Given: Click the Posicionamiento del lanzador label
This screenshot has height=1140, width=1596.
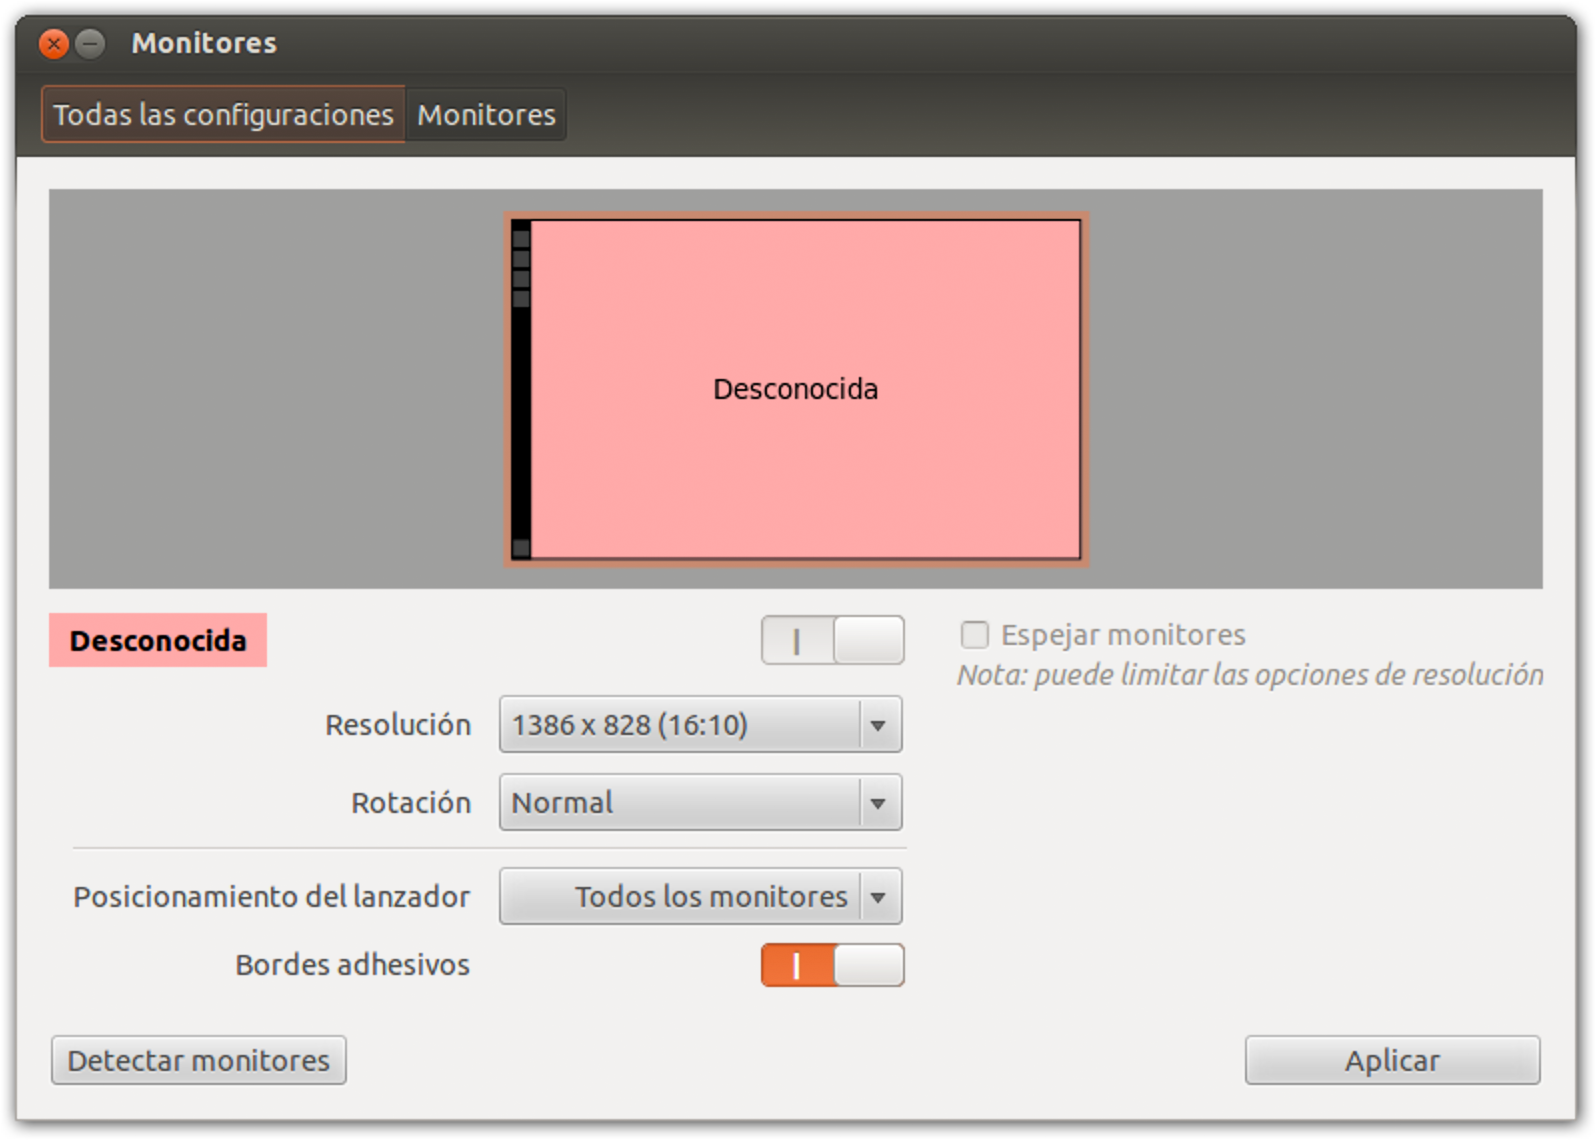Looking at the screenshot, I should (x=271, y=897).
